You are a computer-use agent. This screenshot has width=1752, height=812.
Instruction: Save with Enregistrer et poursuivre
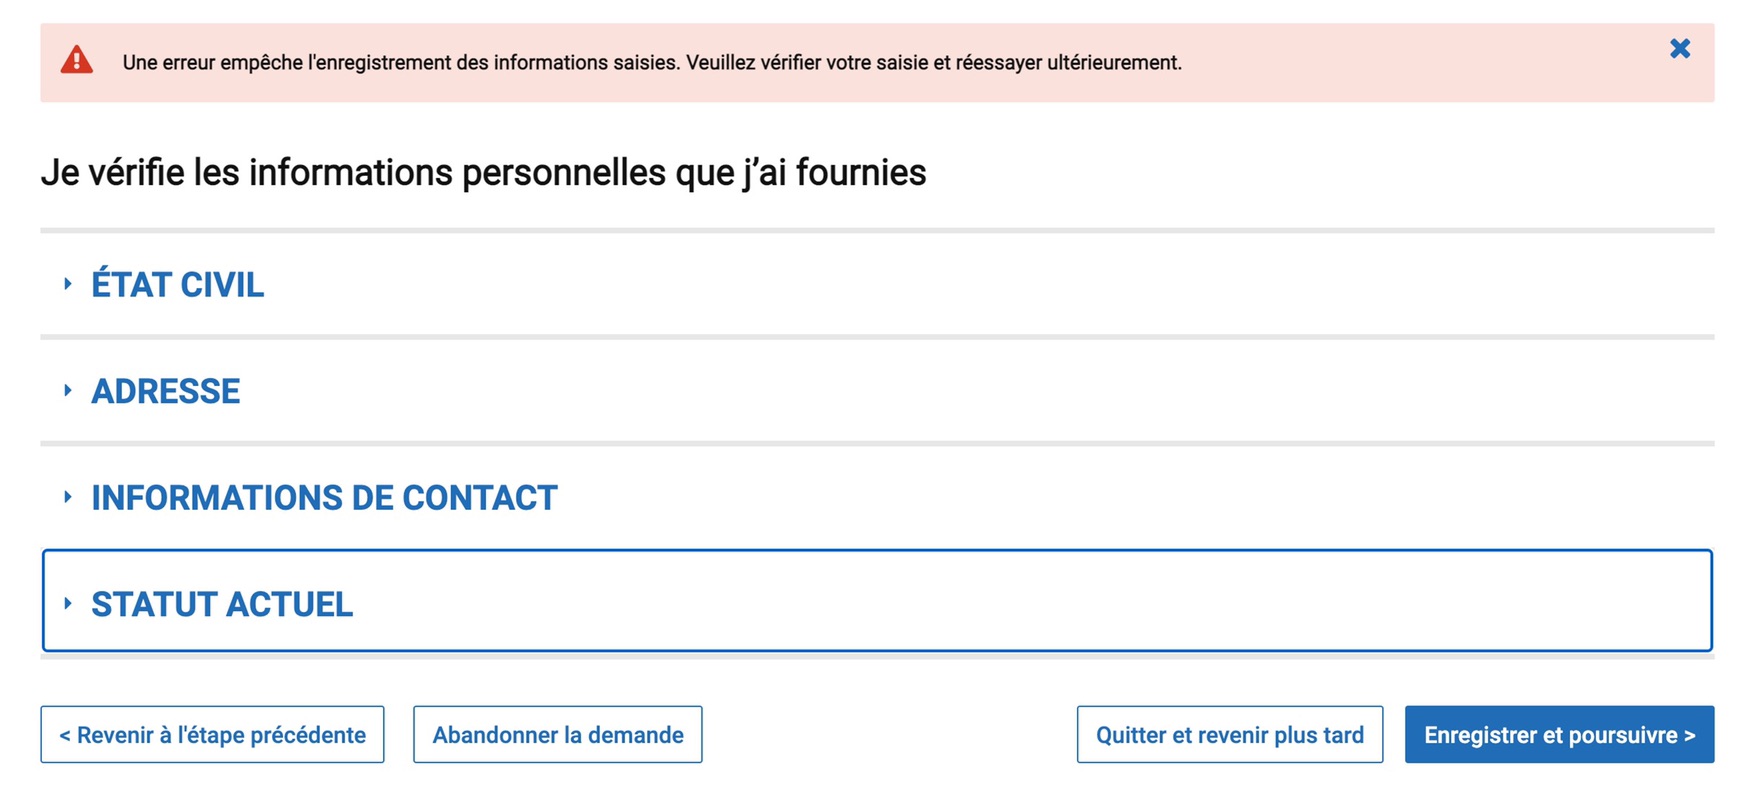(1559, 735)
